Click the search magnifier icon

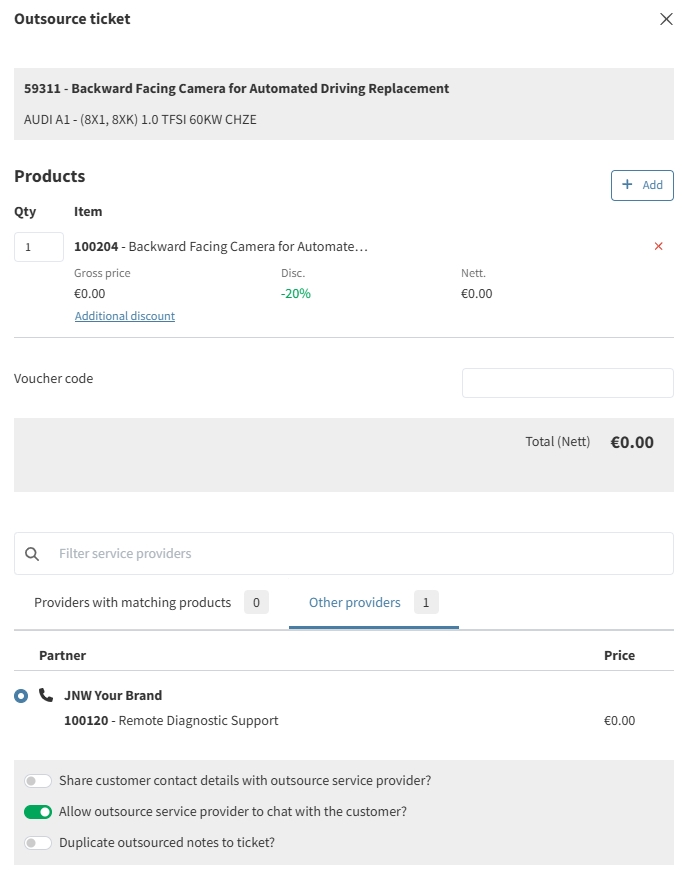(x=32, y=554)
